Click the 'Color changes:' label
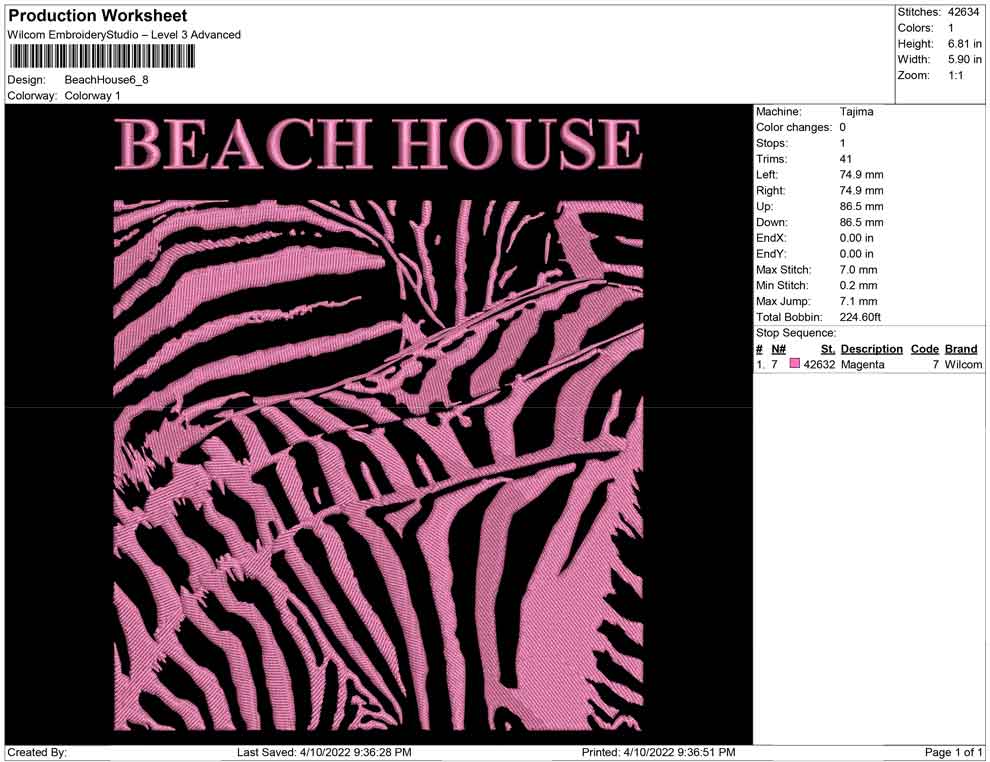 click(x=794, y=128)
